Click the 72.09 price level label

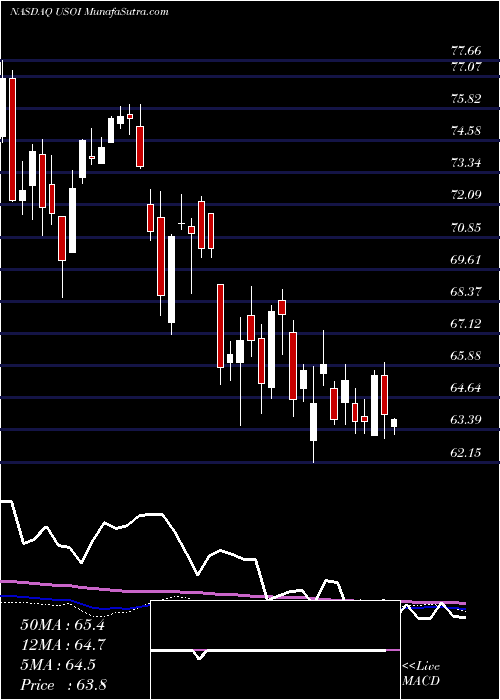pos(466,195)
